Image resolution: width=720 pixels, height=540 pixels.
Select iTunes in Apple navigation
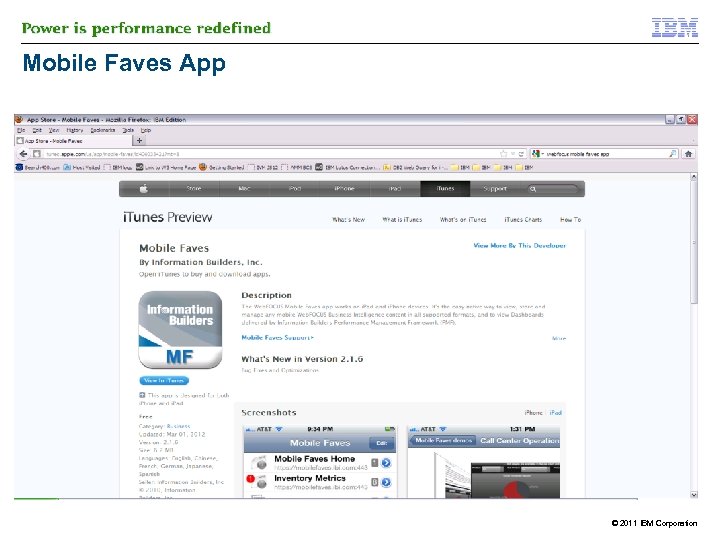coord(445,189)
